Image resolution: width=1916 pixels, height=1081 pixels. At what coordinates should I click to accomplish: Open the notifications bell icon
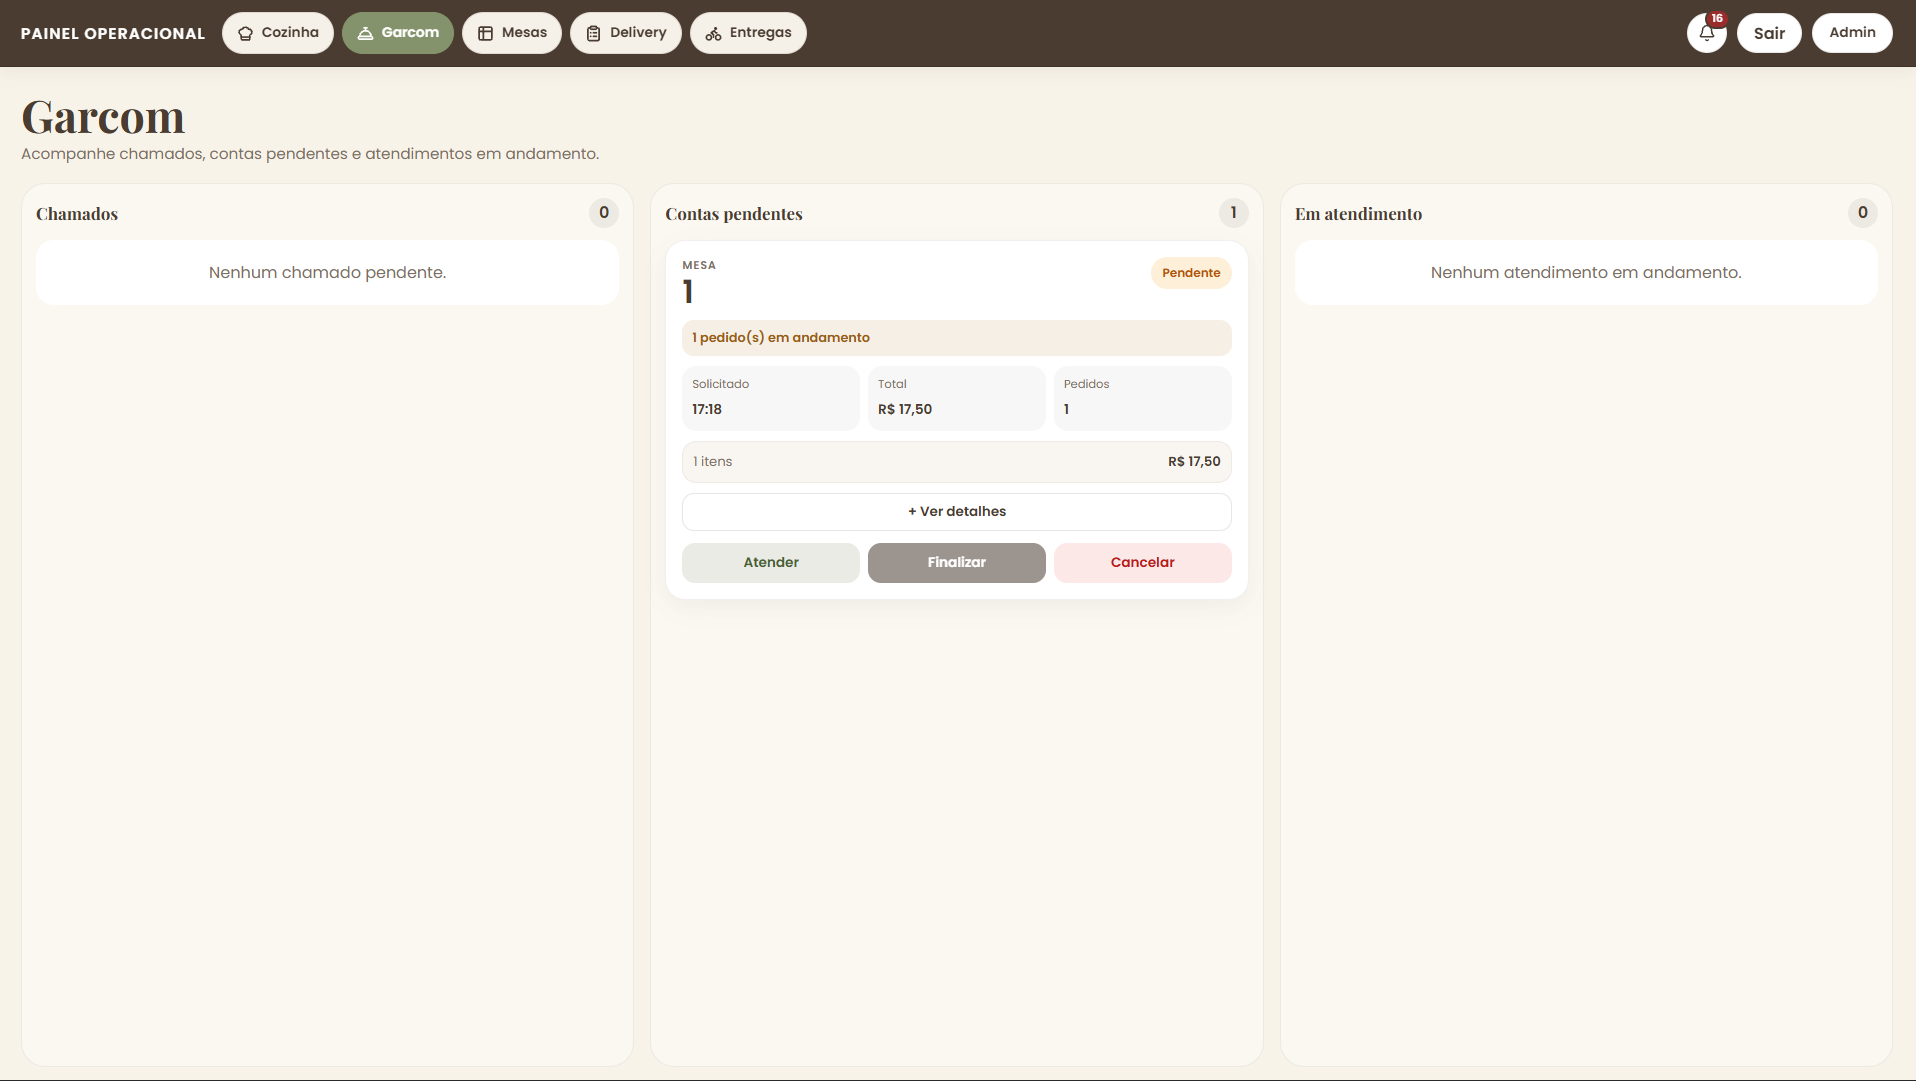1706,33
